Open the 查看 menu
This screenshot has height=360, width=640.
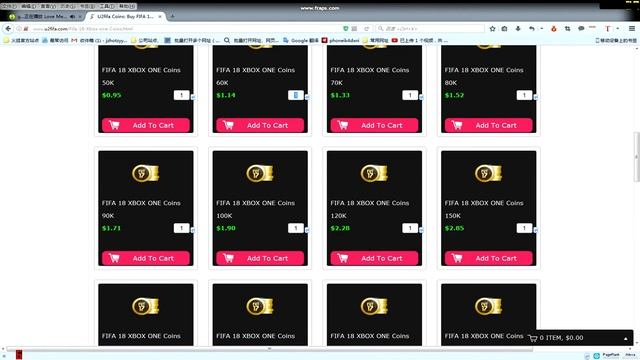(x=48, y=6)
